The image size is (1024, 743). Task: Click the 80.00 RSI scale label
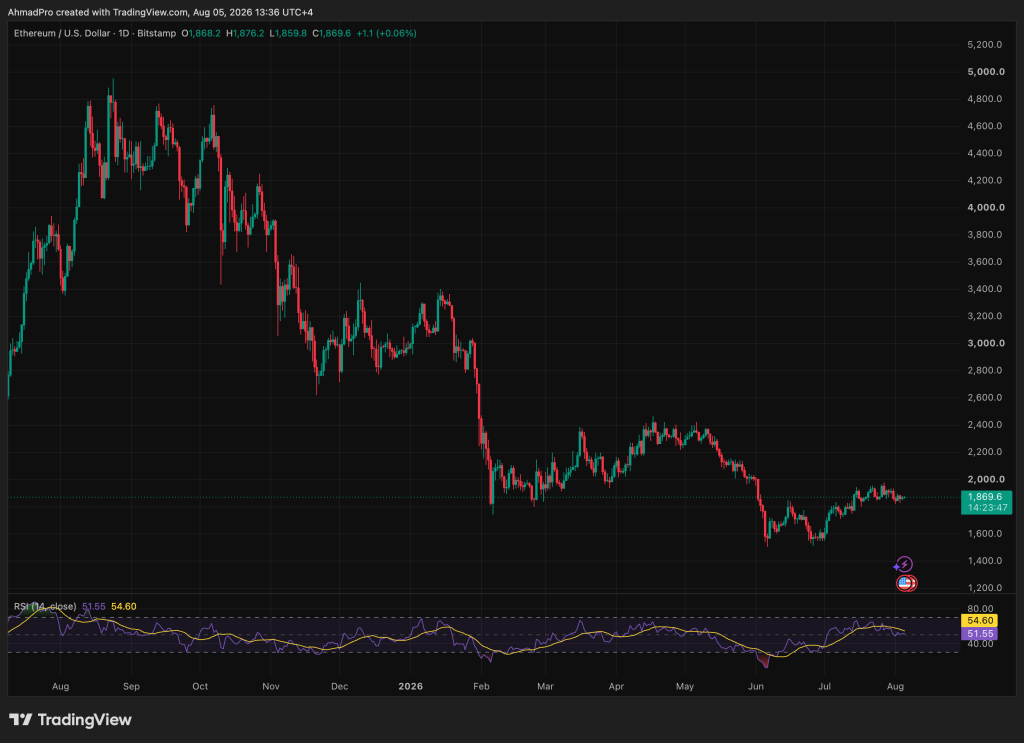[980, 609]
